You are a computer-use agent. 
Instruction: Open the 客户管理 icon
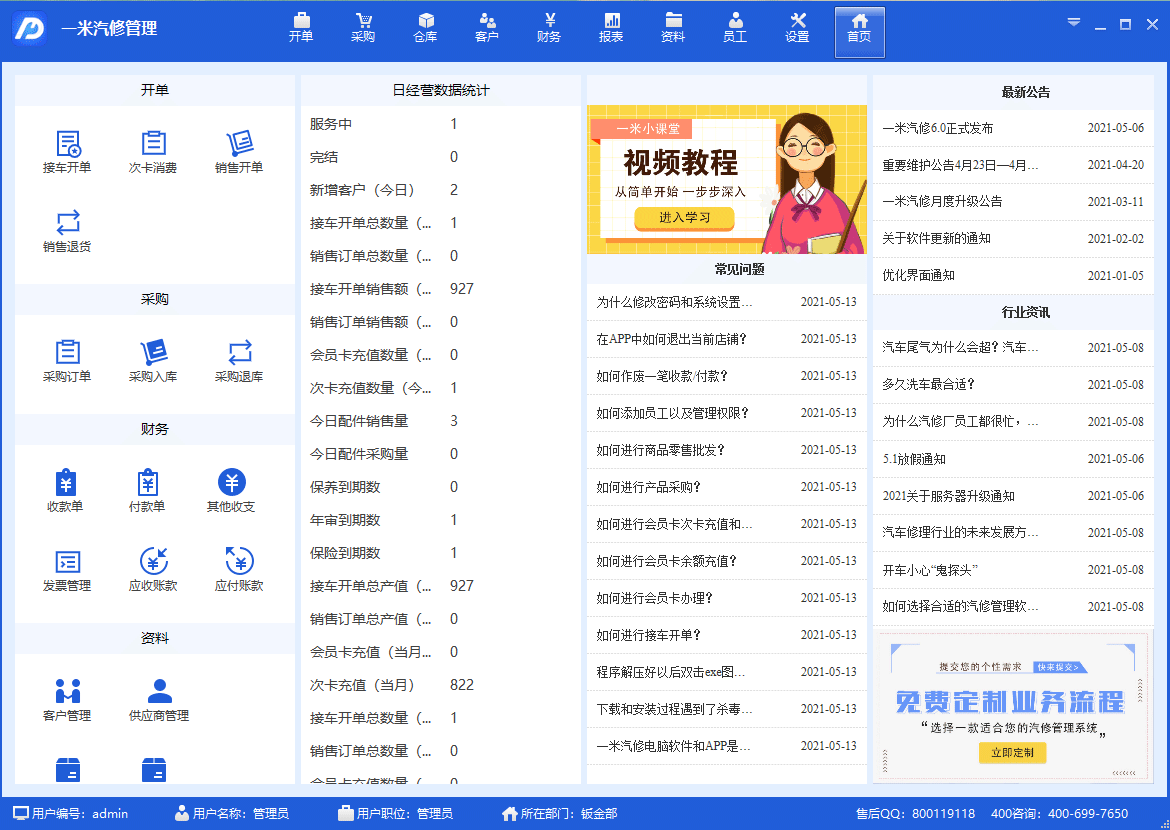tap(67, 700)
